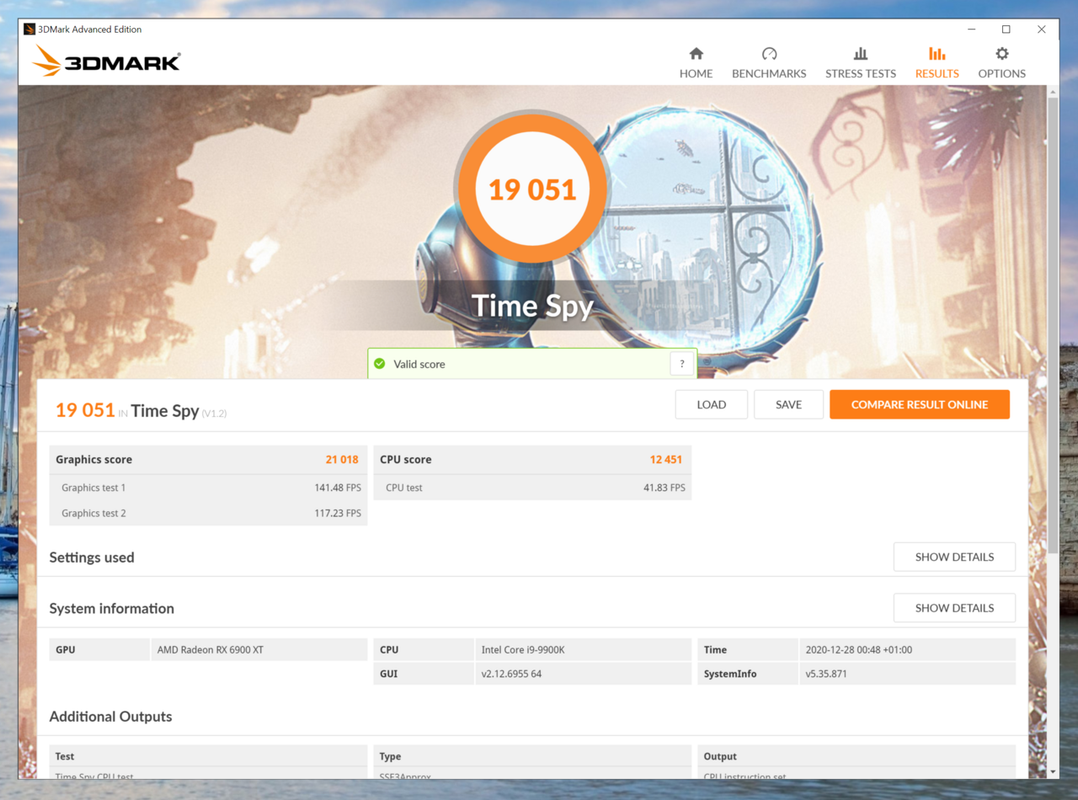Click the System information heading

[x=111, y=608]
